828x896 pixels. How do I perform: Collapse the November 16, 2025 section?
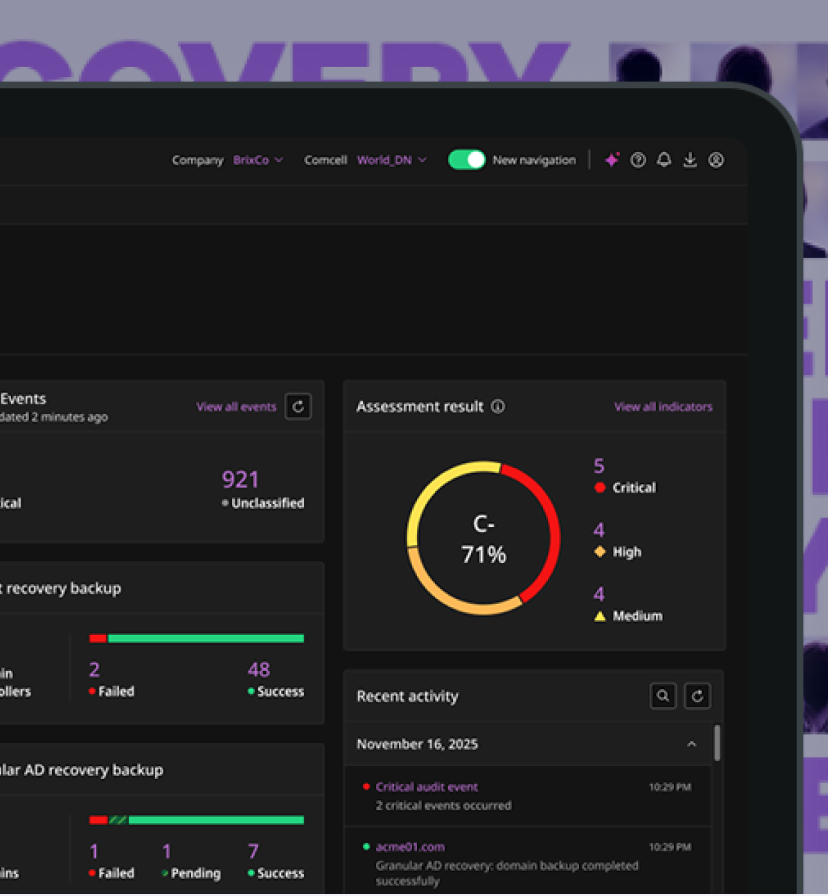pyautogui.click(x=691, y=744)
